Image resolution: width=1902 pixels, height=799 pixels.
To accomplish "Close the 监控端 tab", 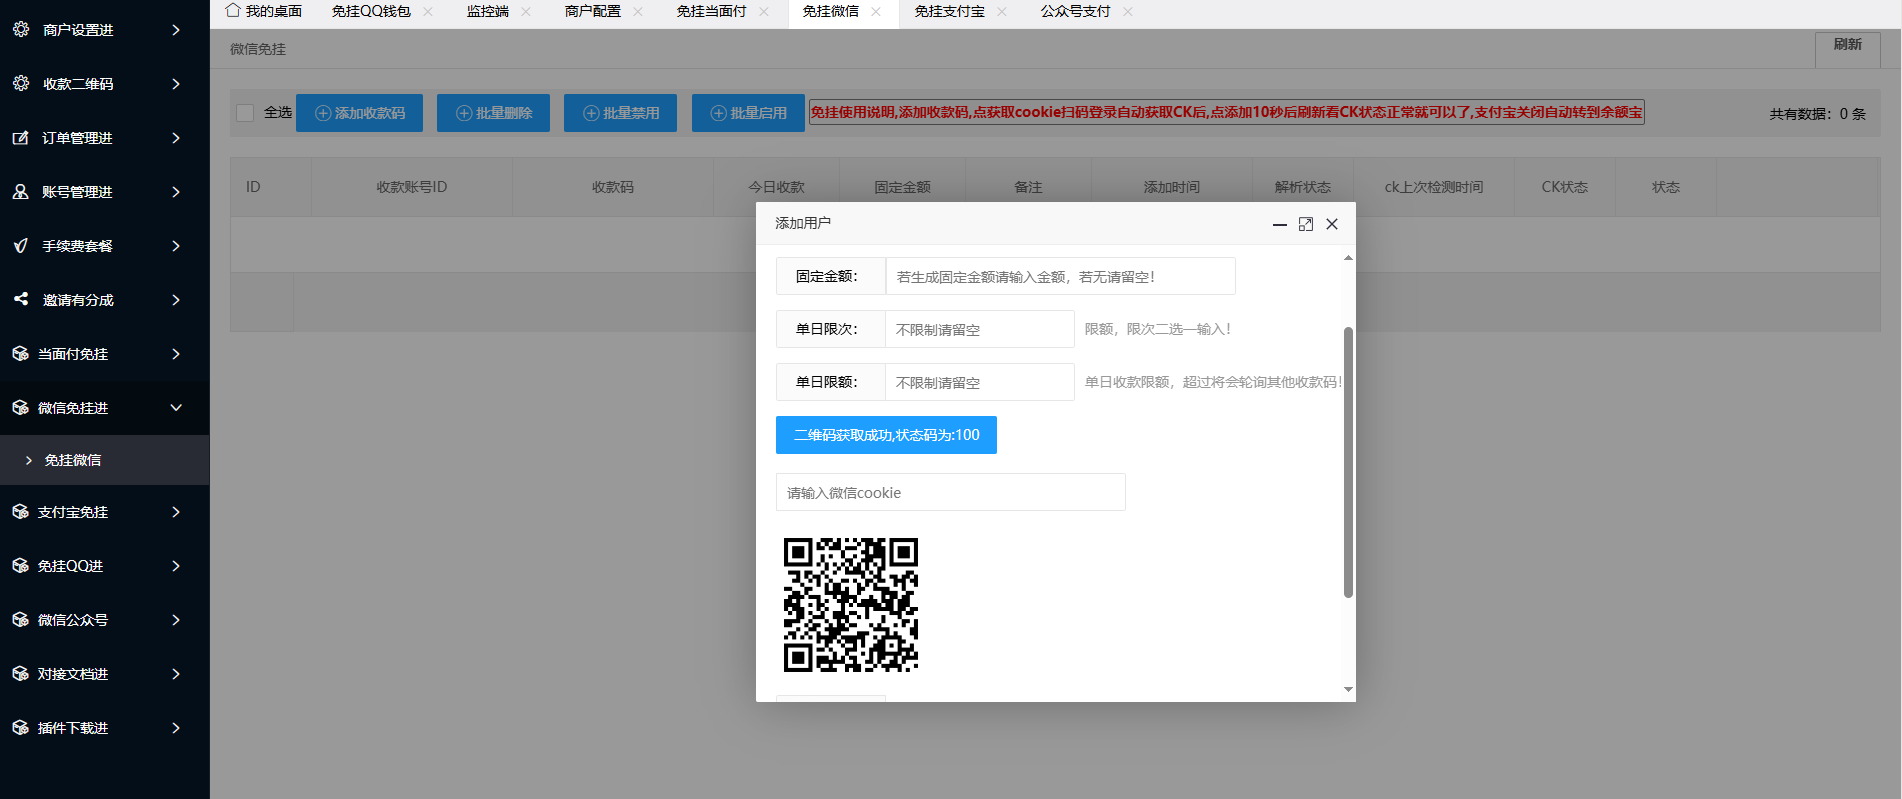I will (526, 11).
